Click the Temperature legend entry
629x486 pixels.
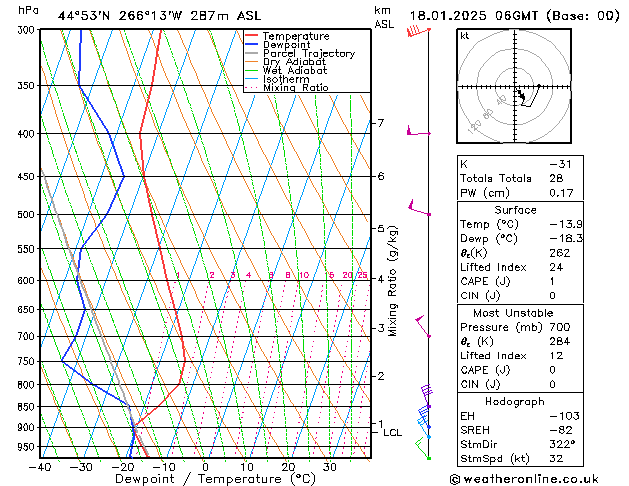pyautogui.click(x=287, y=36)
